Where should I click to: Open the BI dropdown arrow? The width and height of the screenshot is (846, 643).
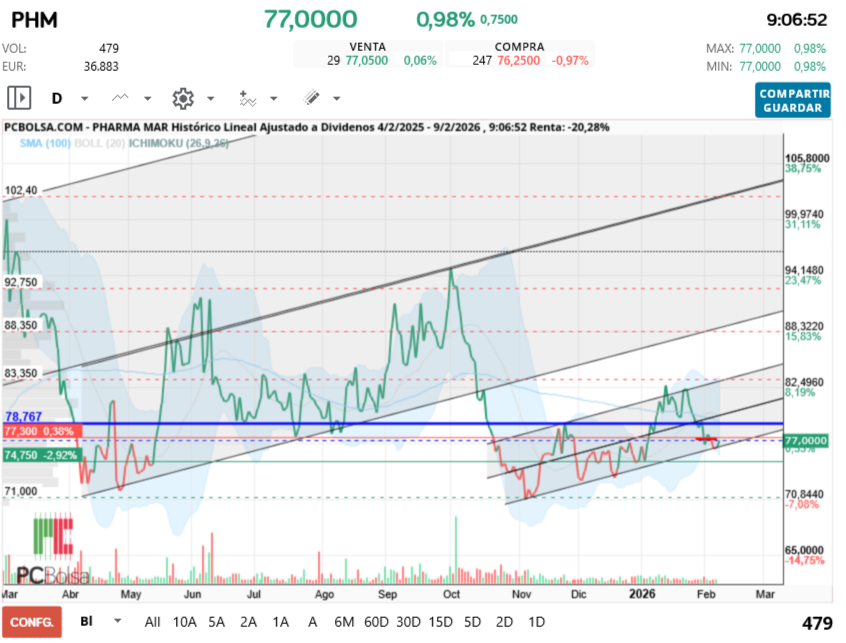120,621
